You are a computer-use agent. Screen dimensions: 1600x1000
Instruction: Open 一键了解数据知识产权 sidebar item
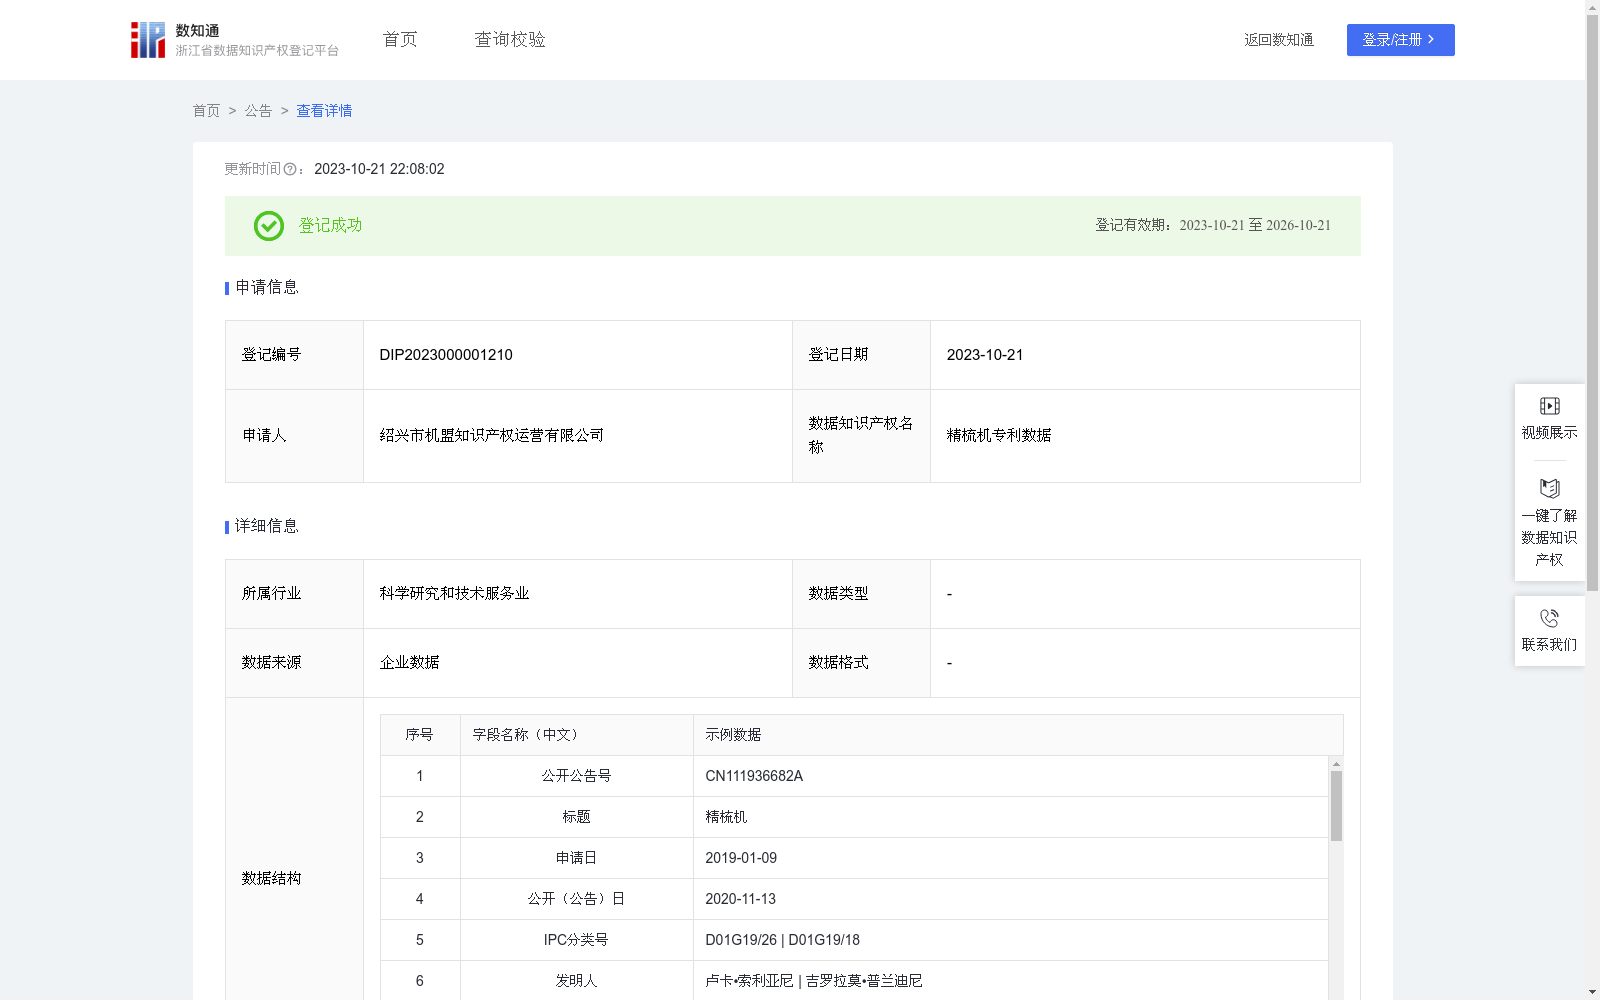1550,524
